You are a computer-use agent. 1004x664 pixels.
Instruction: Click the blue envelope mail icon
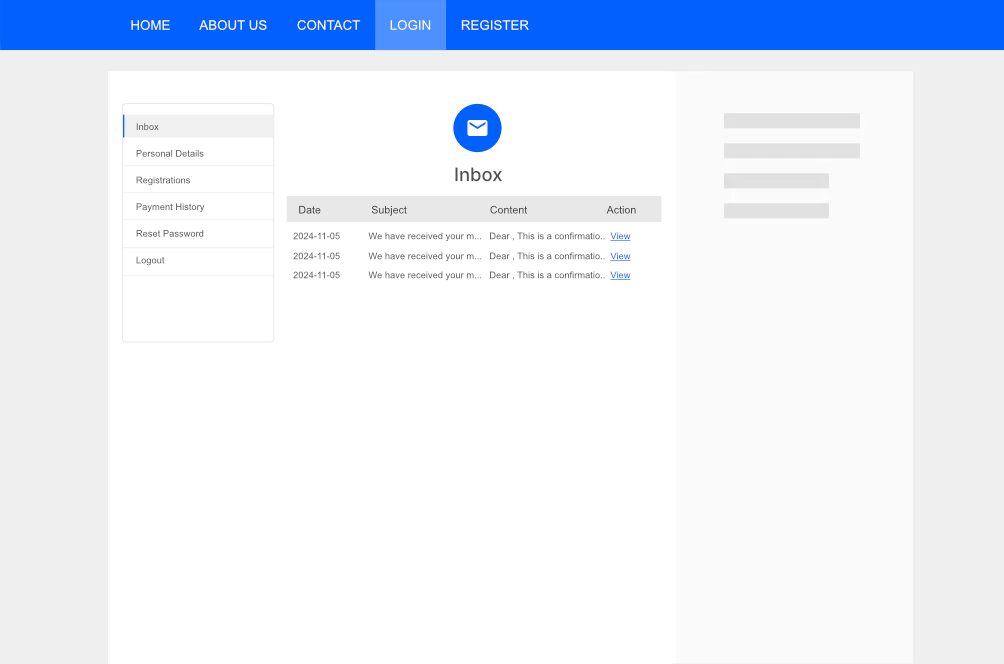(x=477, y=128)
